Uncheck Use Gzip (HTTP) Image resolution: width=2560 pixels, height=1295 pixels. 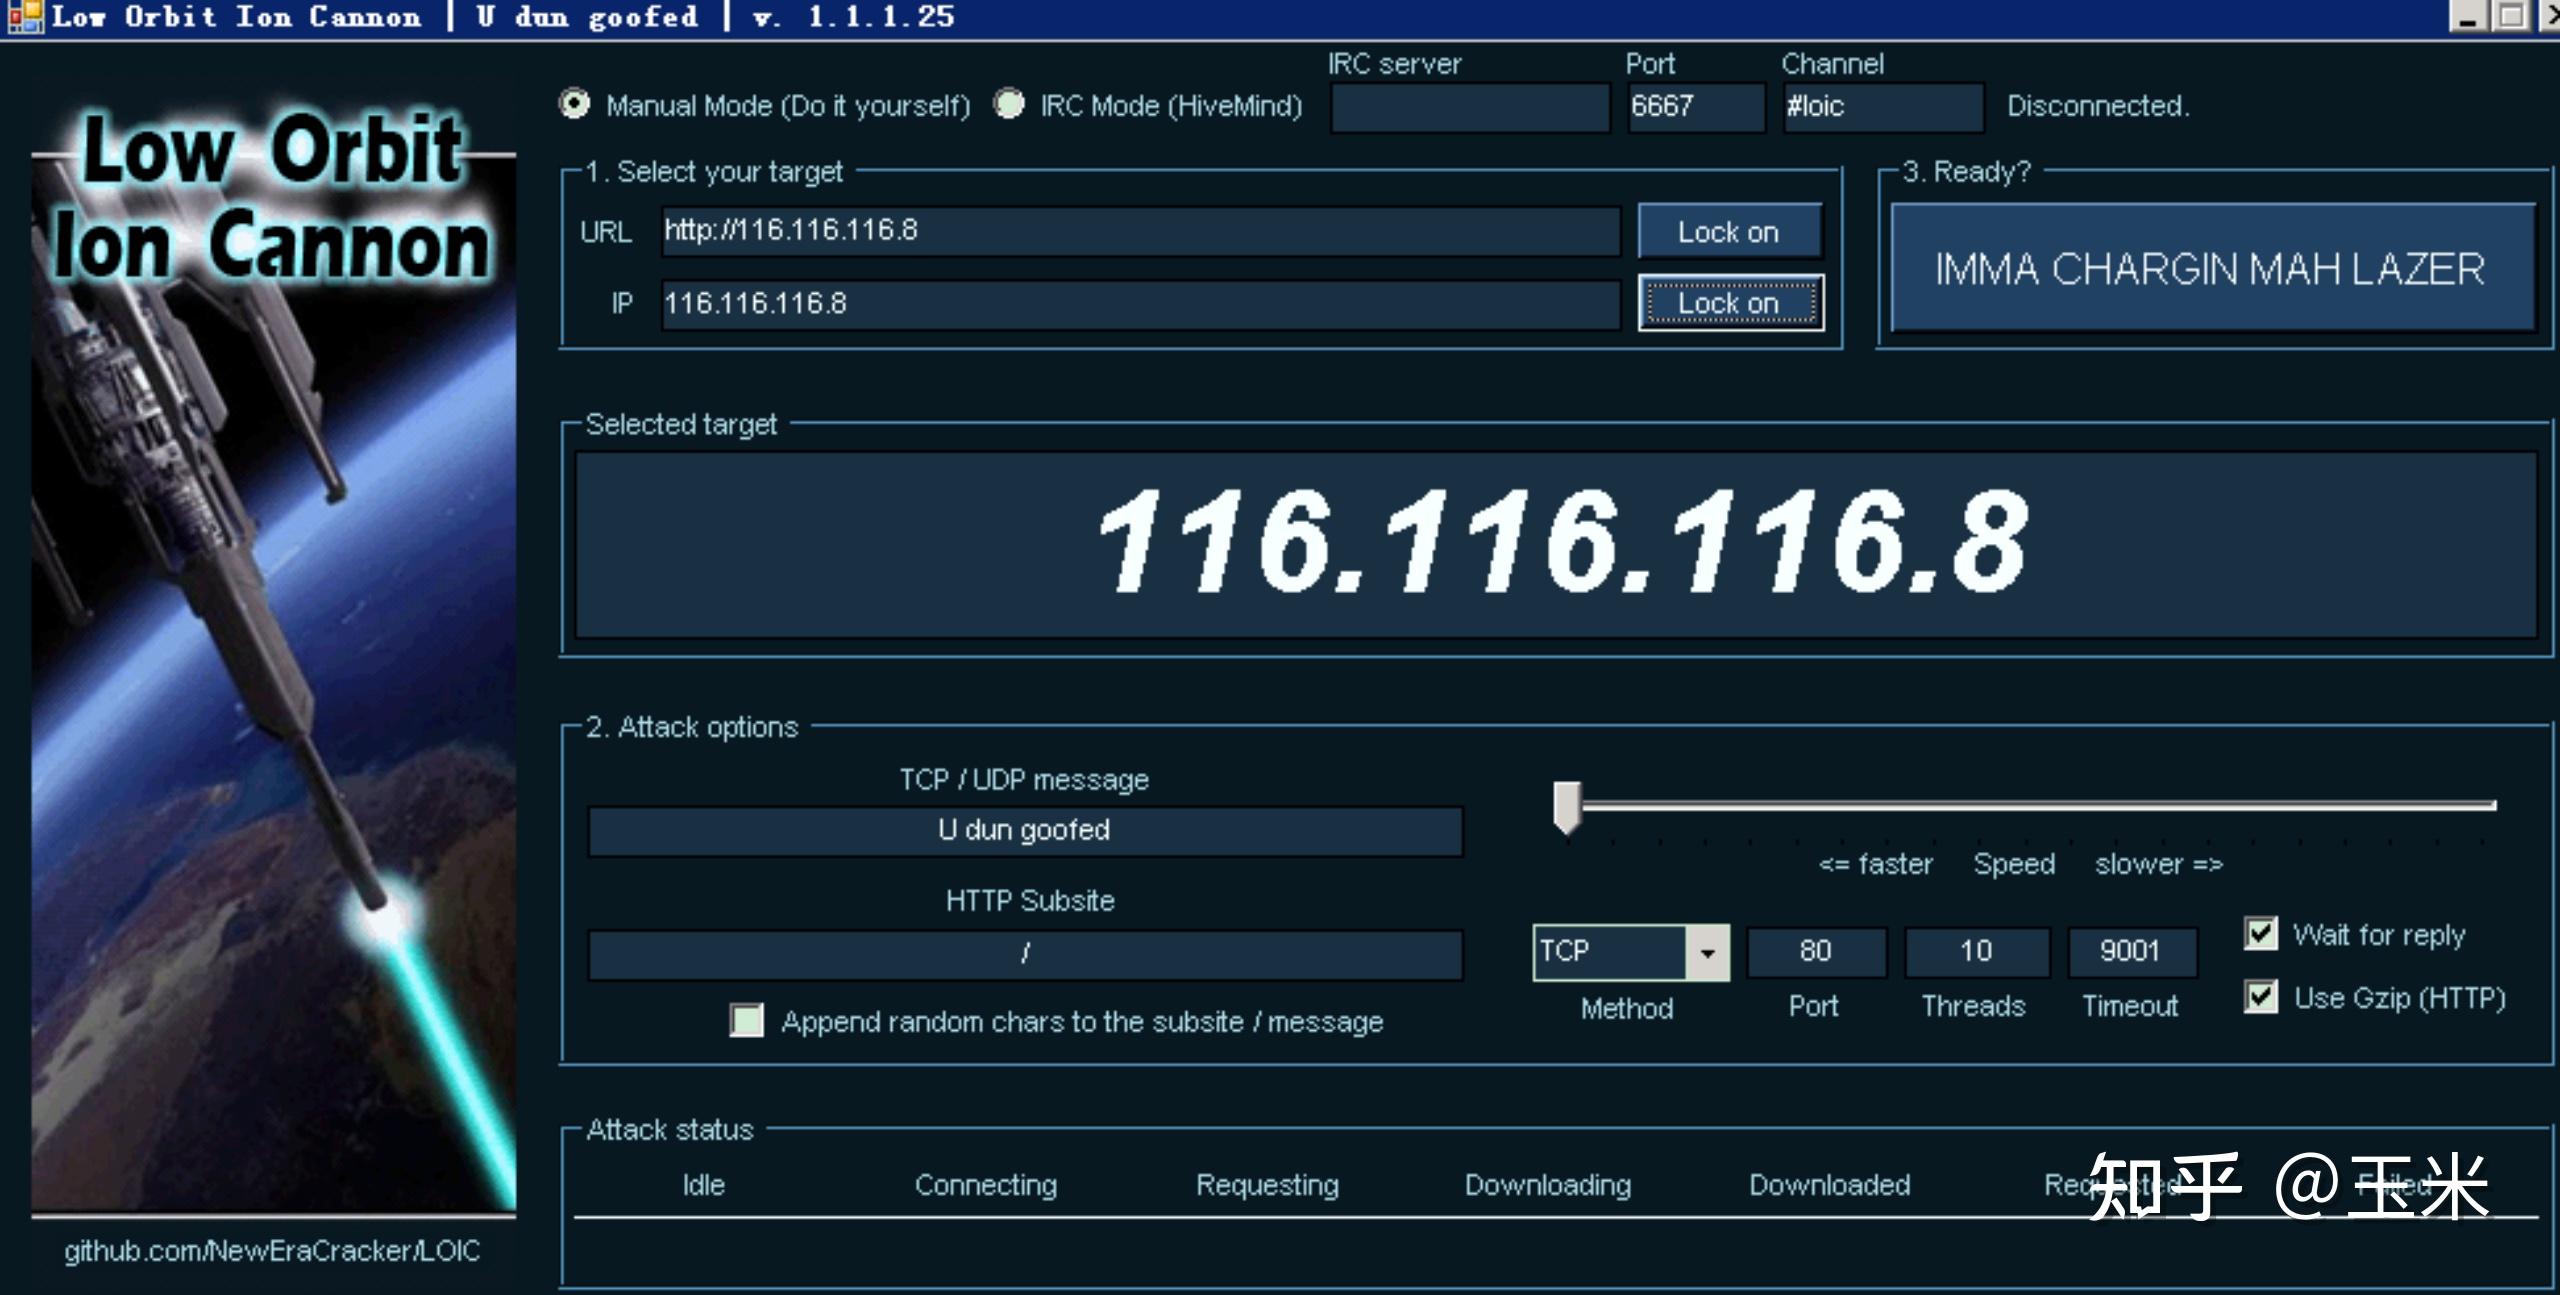tap(2262, 997)
